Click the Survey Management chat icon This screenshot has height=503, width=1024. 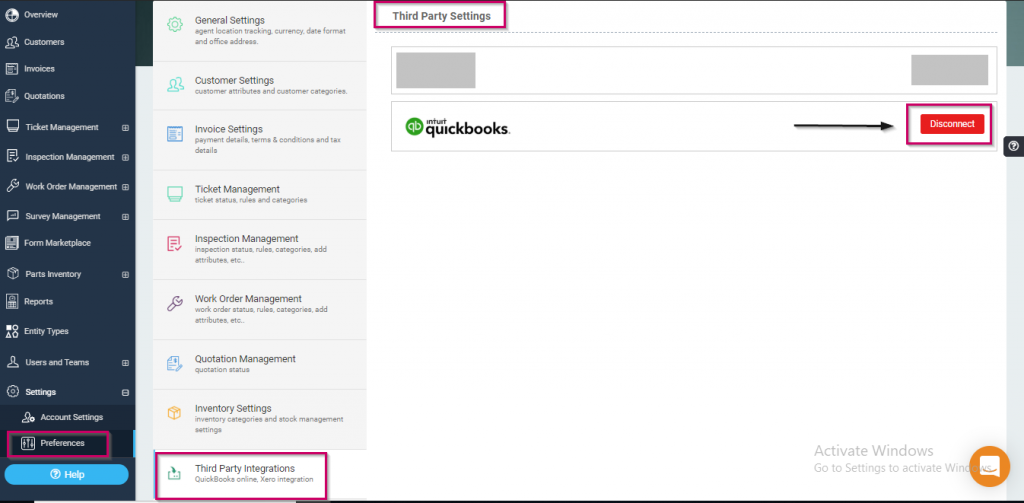coord(12,216)
